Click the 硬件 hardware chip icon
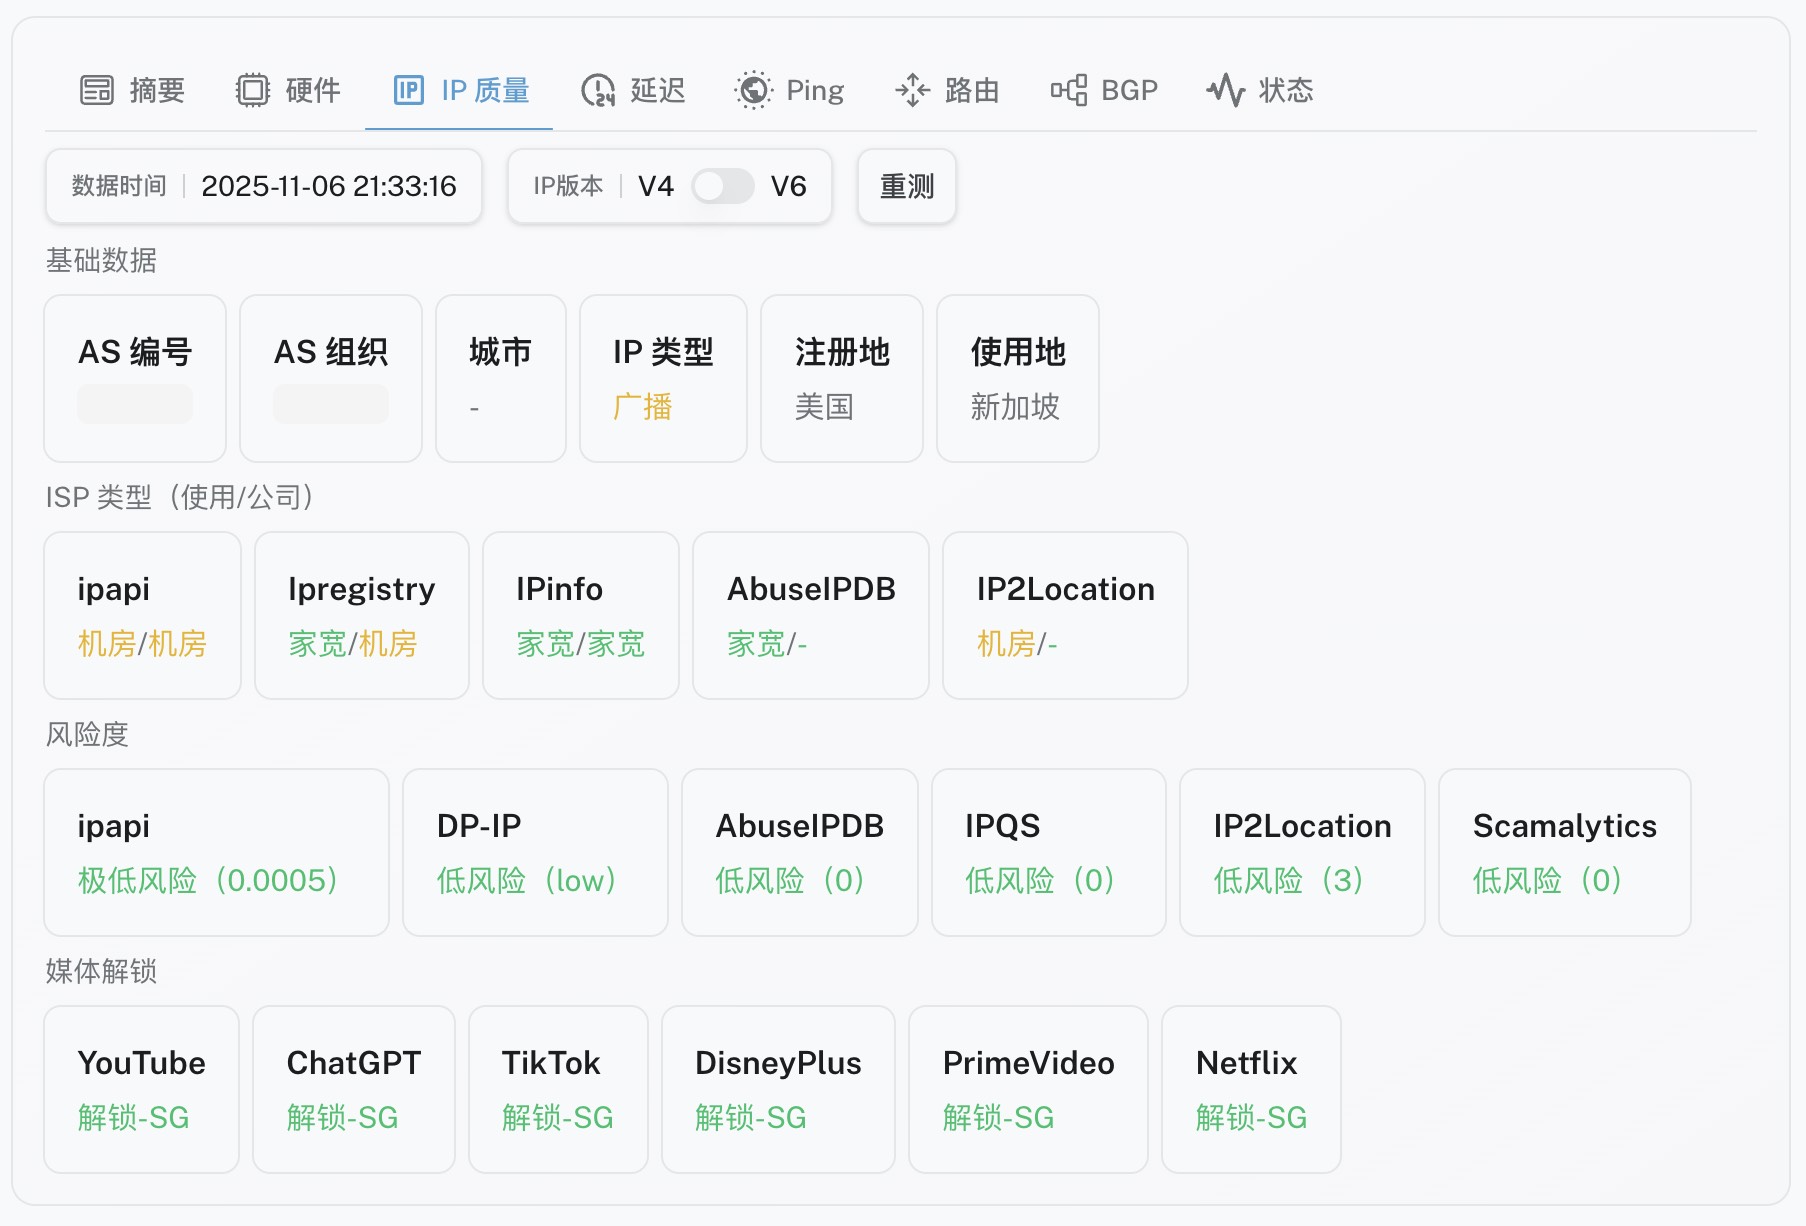The height and width of the screenshot is (1226, 1806). [253, 90]
